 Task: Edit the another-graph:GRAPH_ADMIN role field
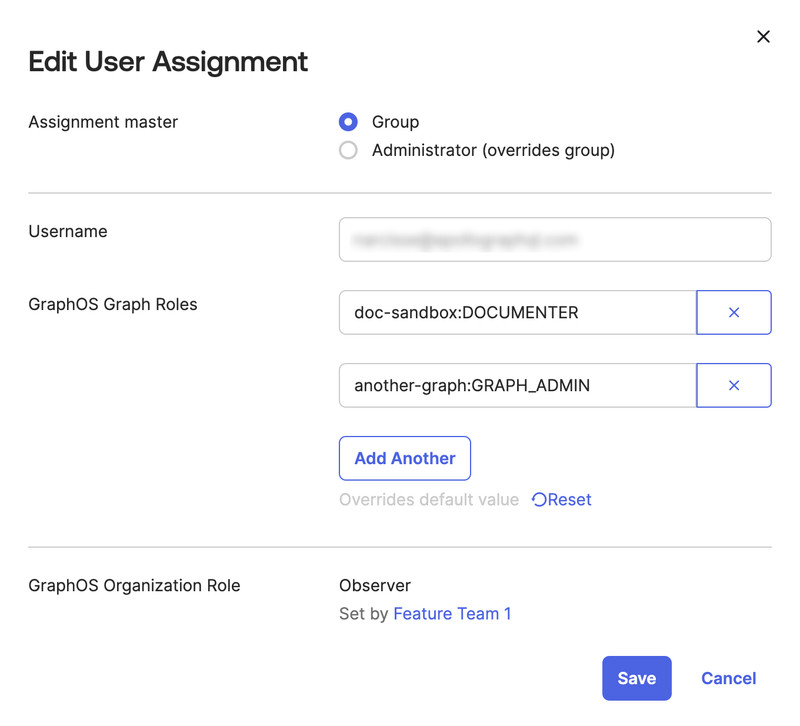[518, 386]
